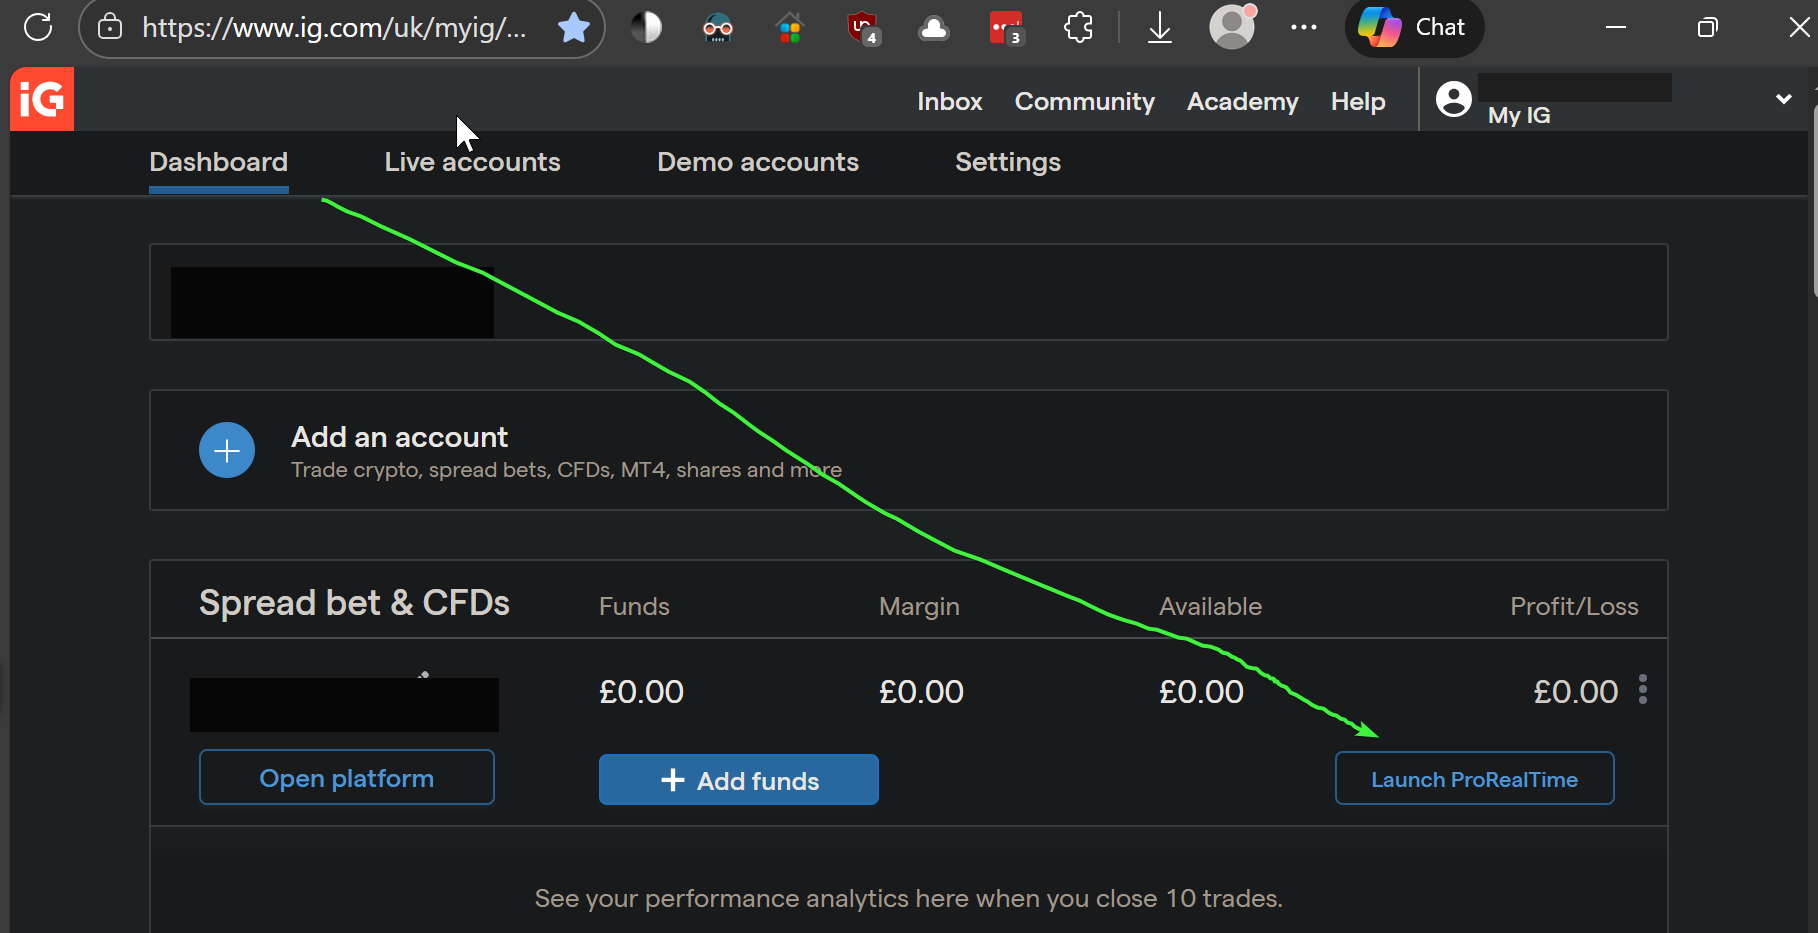Image resolution: width=1818 pixels, height=933 pixels.
Task: Click the Margin column header
Action: pos(919,607)
